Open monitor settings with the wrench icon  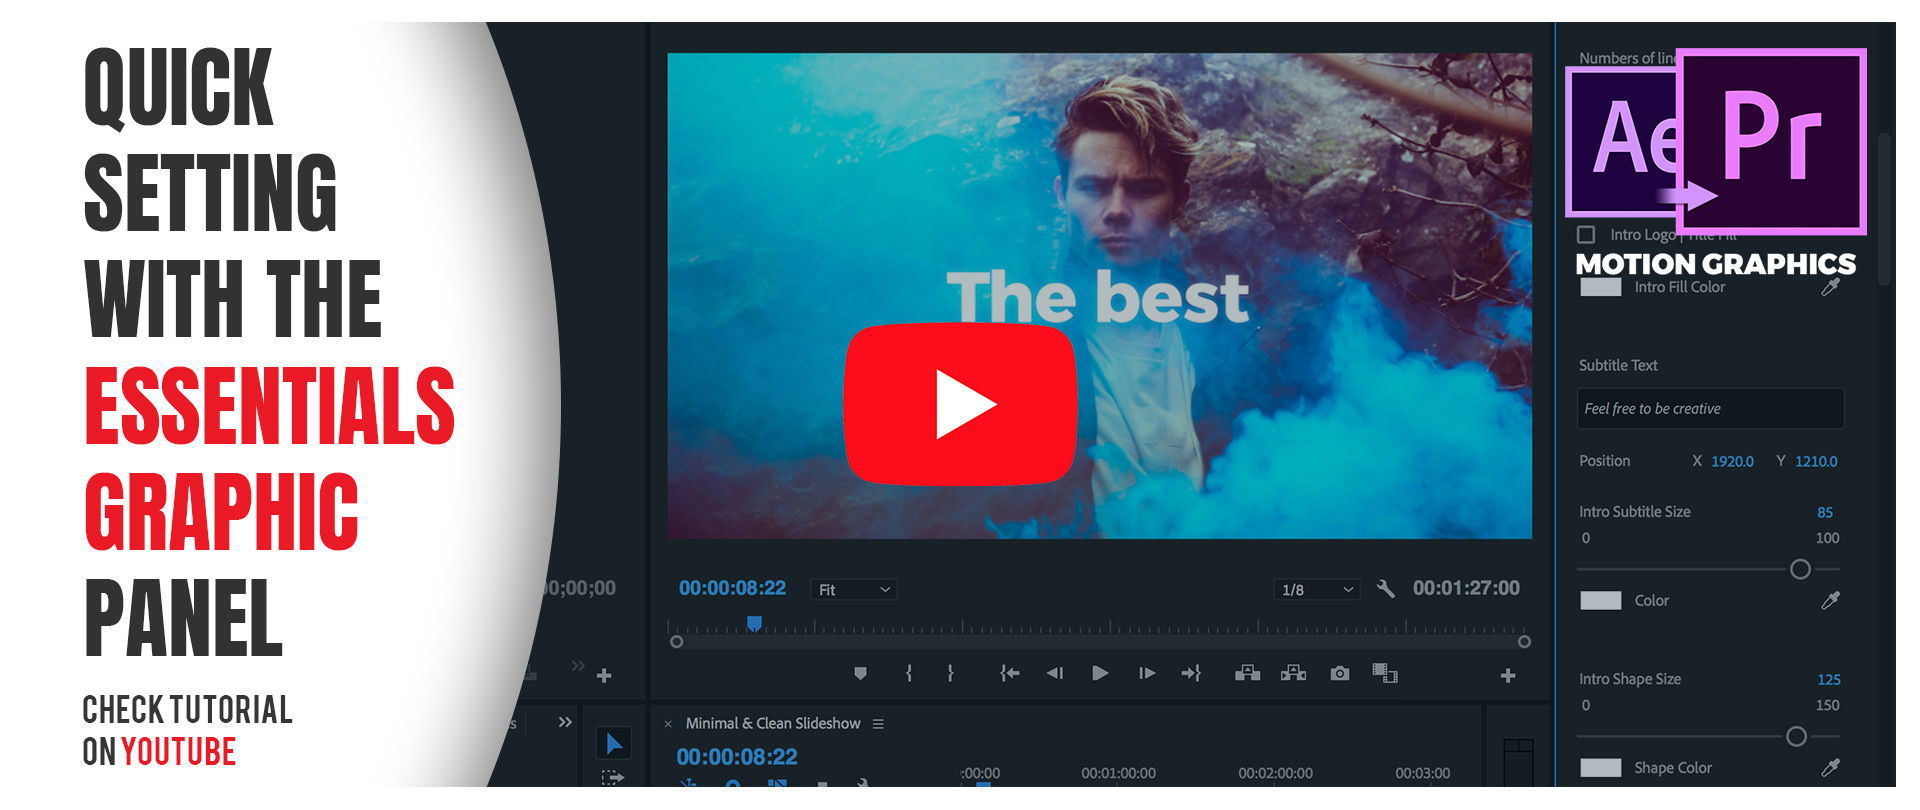coord(1385,589)
